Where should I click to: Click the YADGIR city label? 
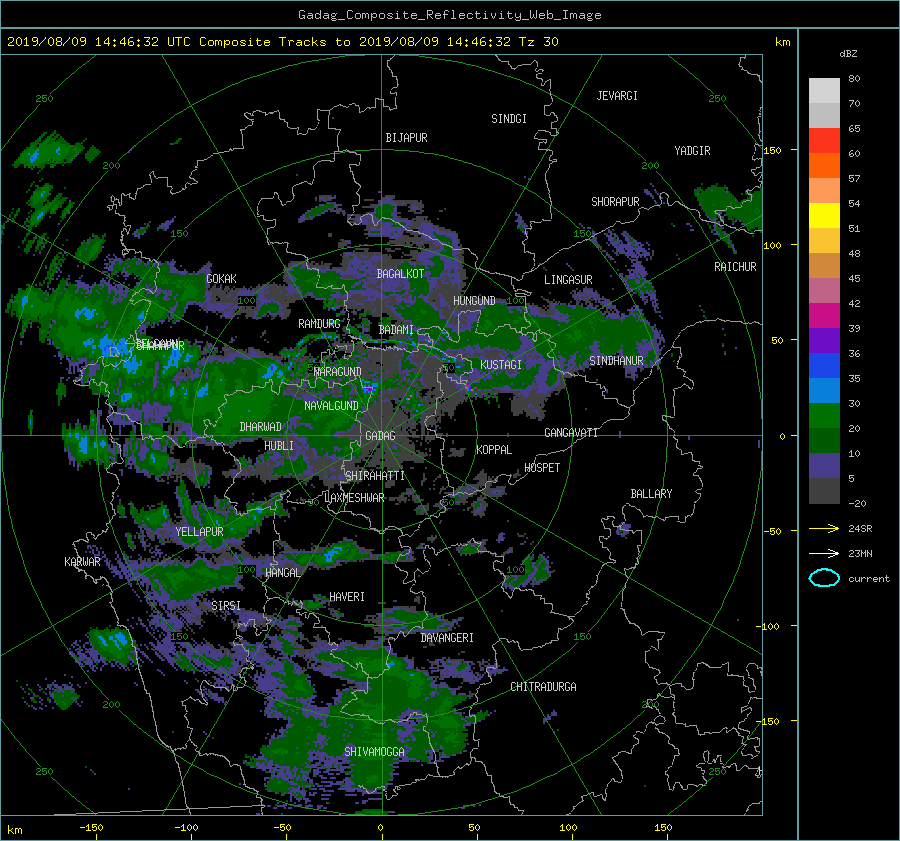coord(692,151)
